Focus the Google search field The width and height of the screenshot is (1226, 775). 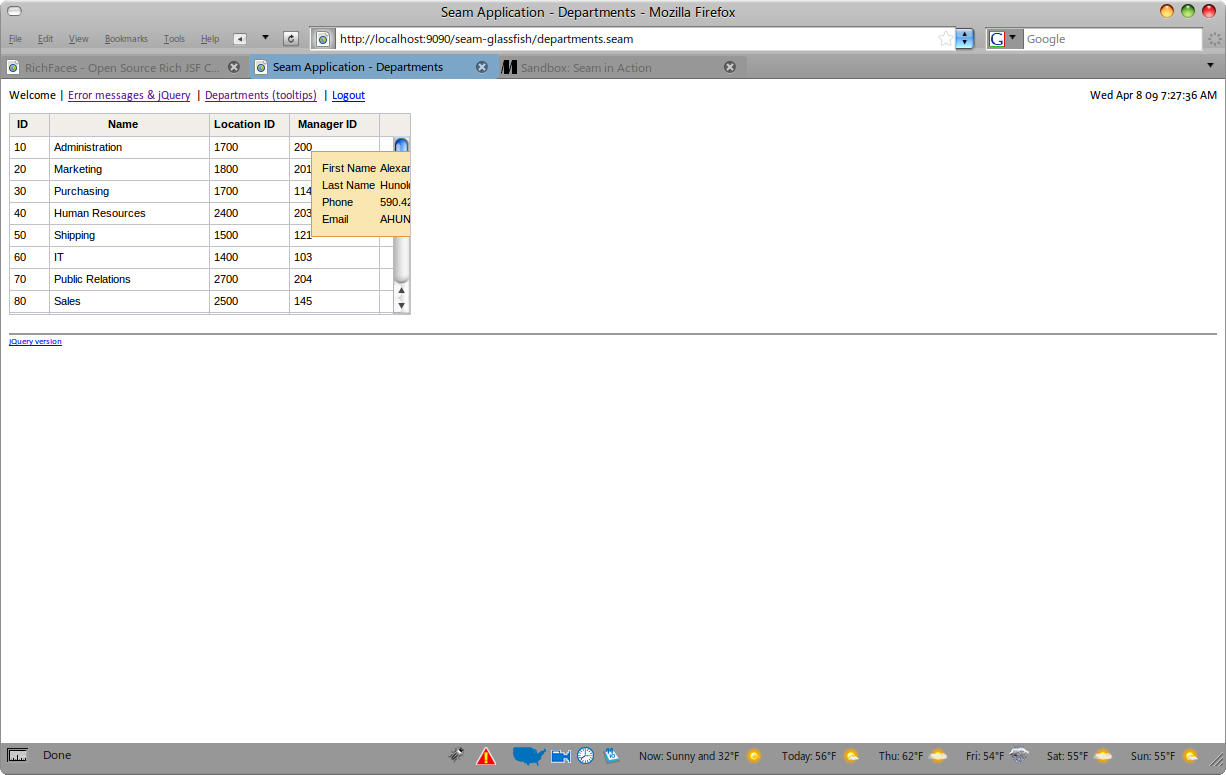point(1112,39)
